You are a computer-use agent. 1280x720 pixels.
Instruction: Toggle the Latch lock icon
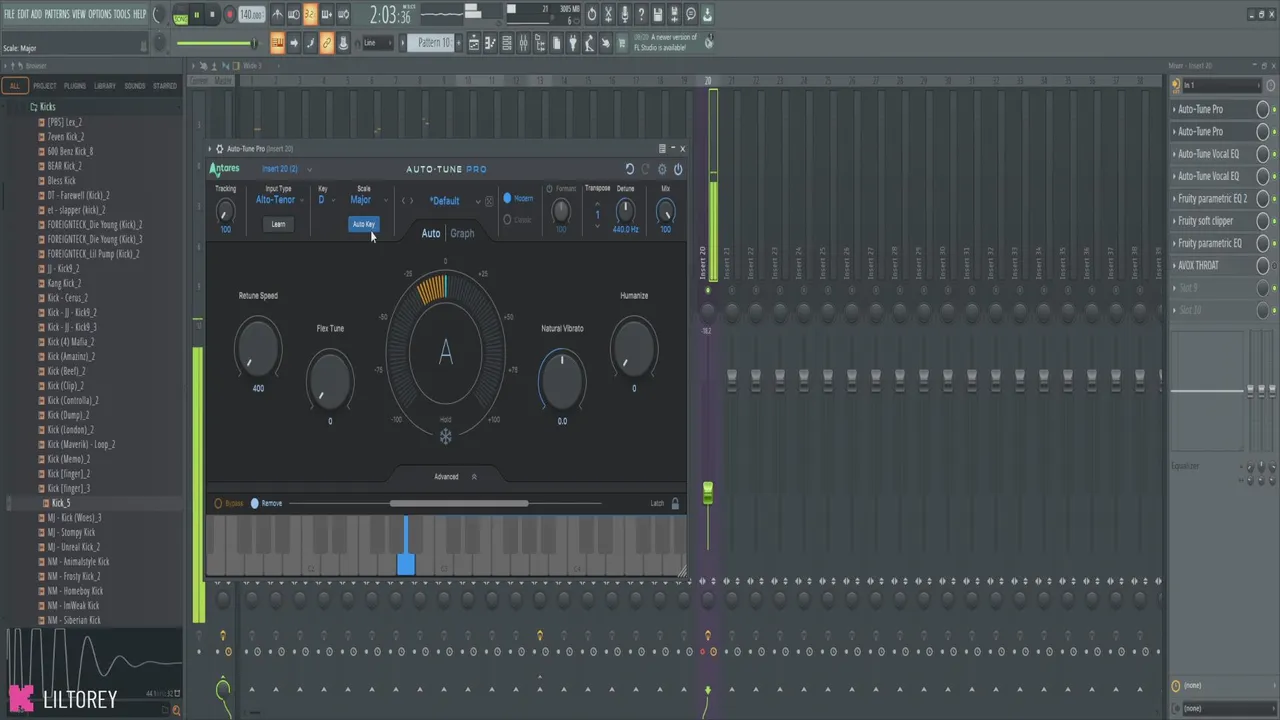pos(675,503)
